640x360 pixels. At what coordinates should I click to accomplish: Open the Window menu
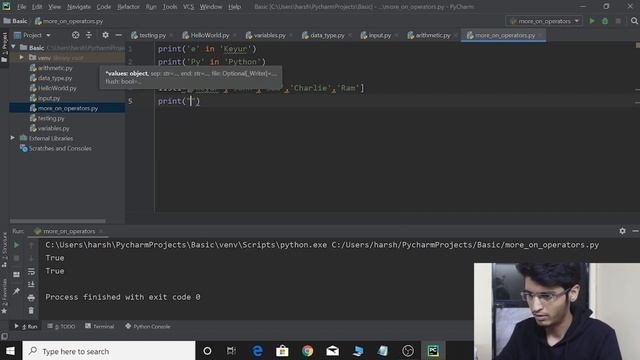pyautogui.click(x=211, y=7)
